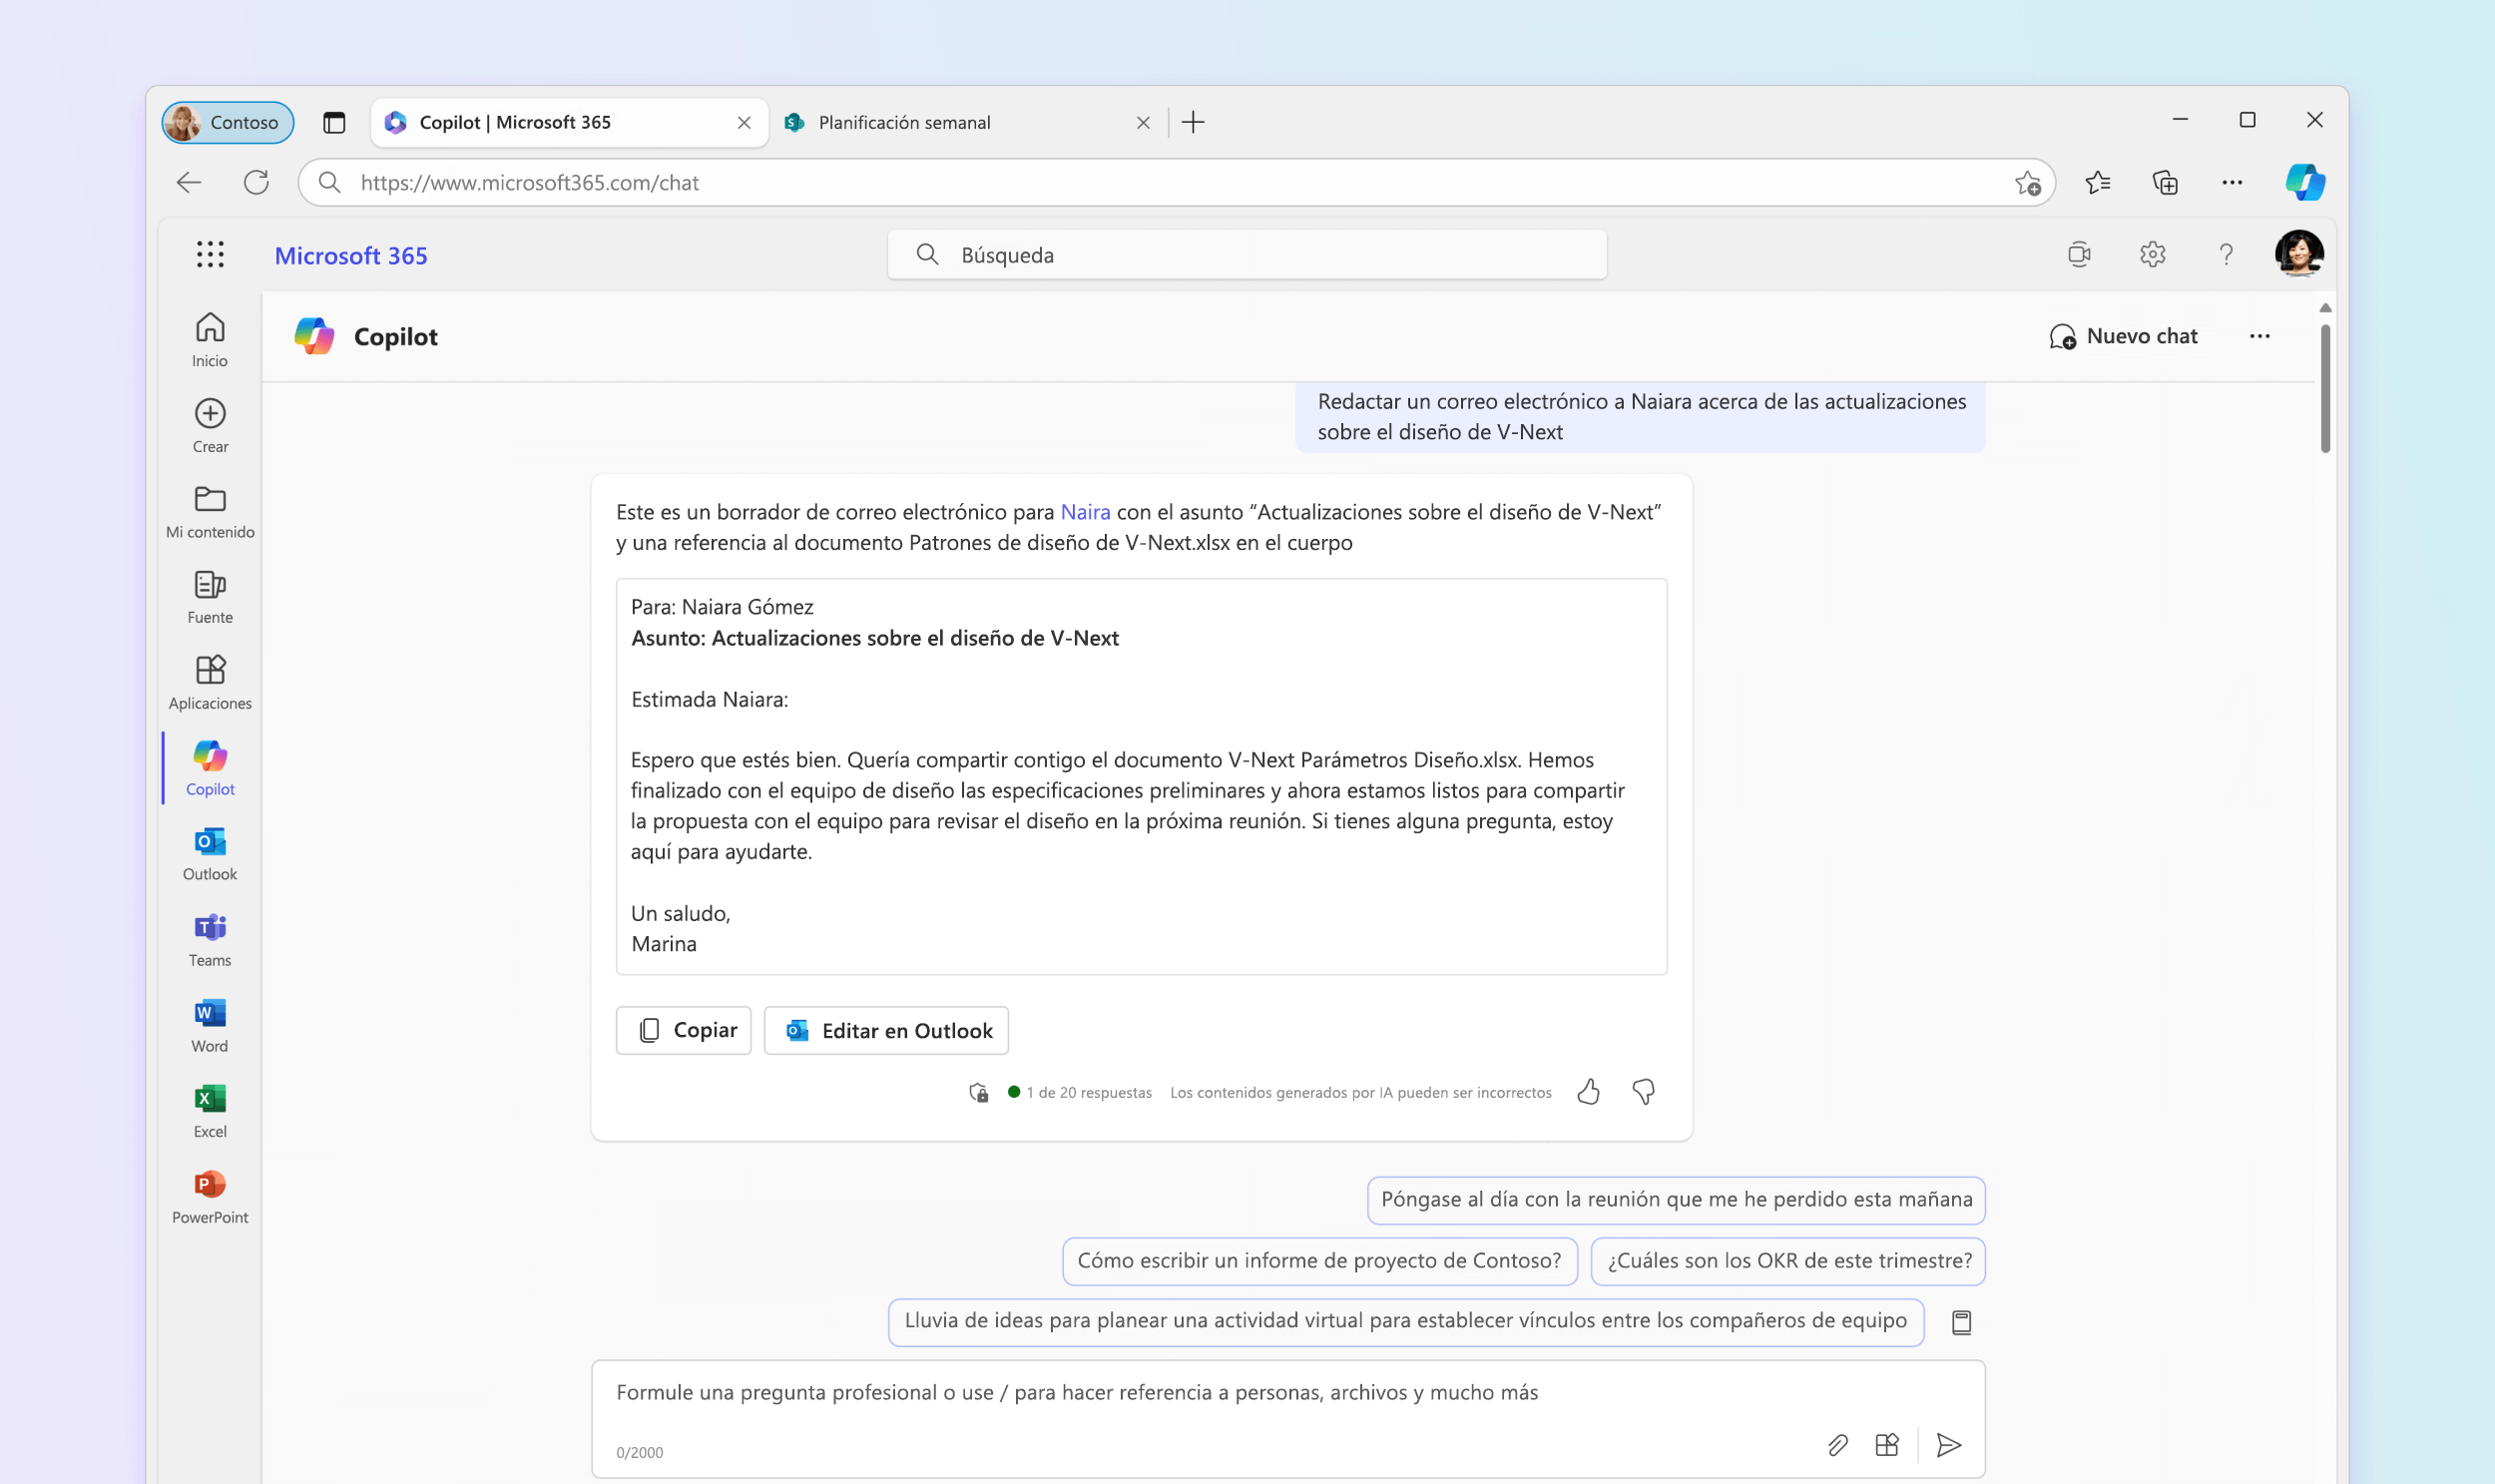Choose the OKR de este trimestre suggestion

point(1788,1260)
